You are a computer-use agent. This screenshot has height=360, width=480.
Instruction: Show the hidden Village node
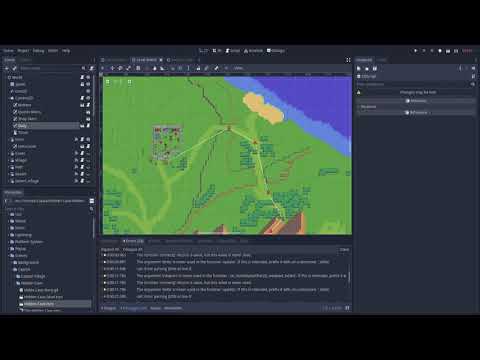point(88,160)
